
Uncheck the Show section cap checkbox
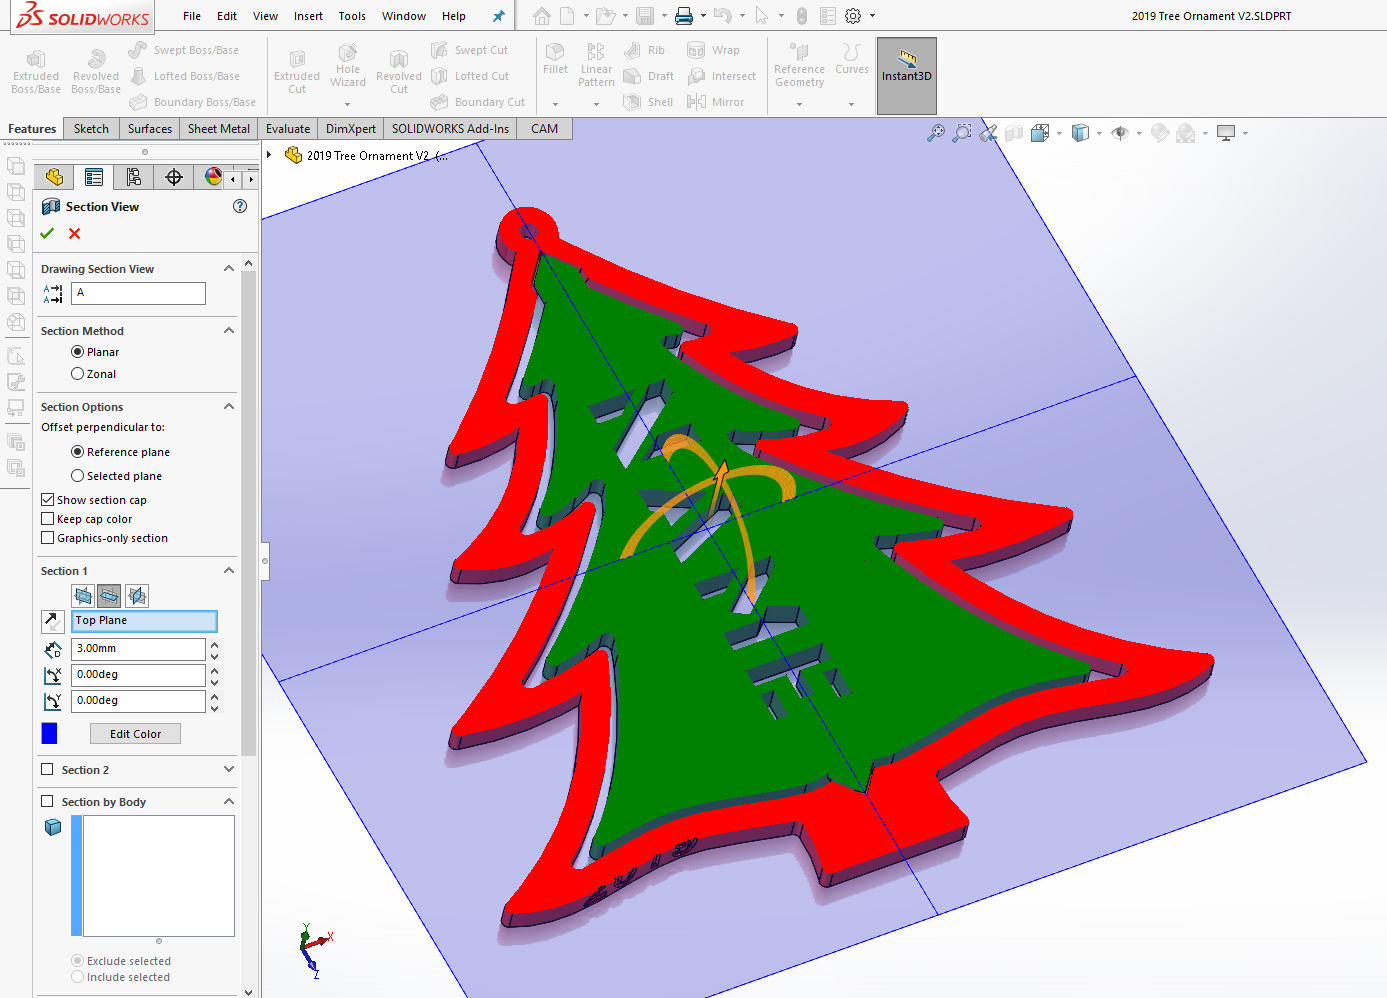pos(47,500)
